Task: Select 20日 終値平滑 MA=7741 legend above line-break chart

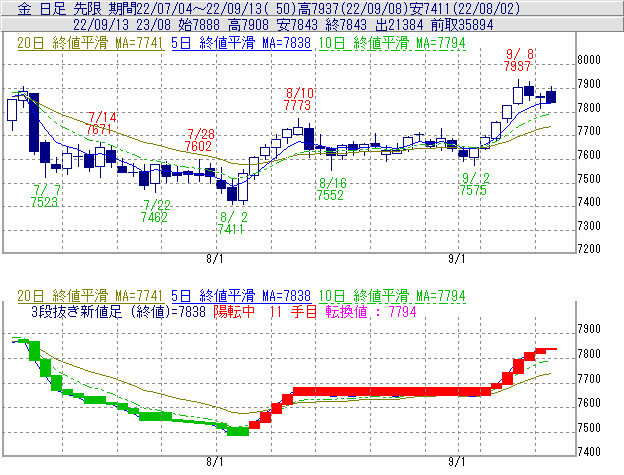Action: pos(90,296)
